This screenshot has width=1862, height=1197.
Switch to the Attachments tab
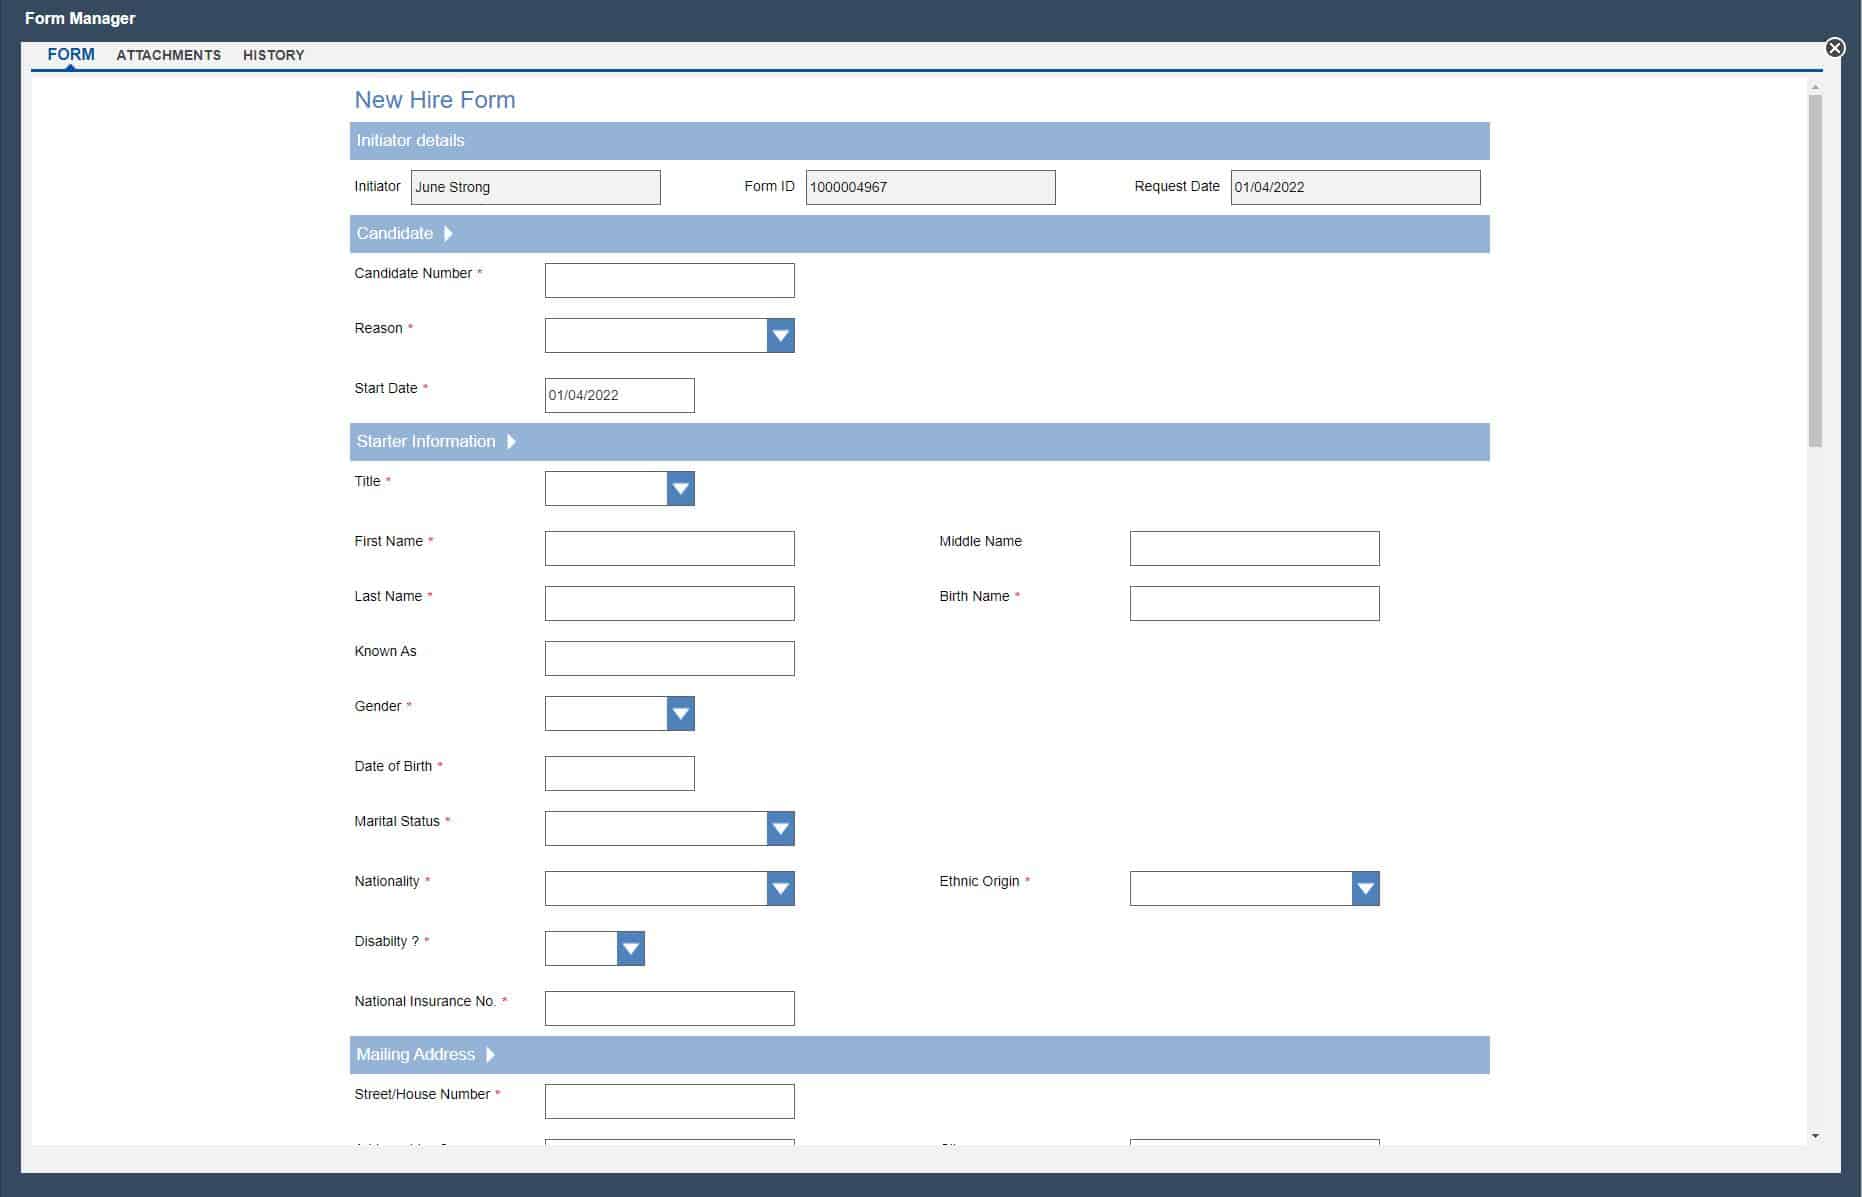point(168,55)
